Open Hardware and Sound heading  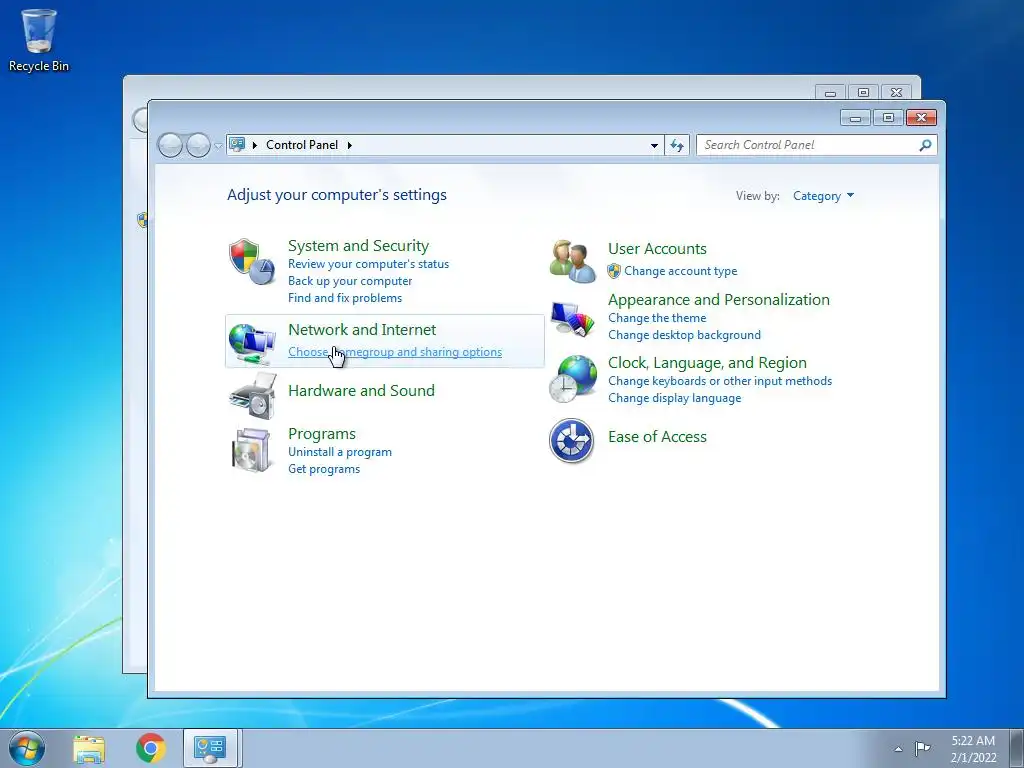coord(361,391)
